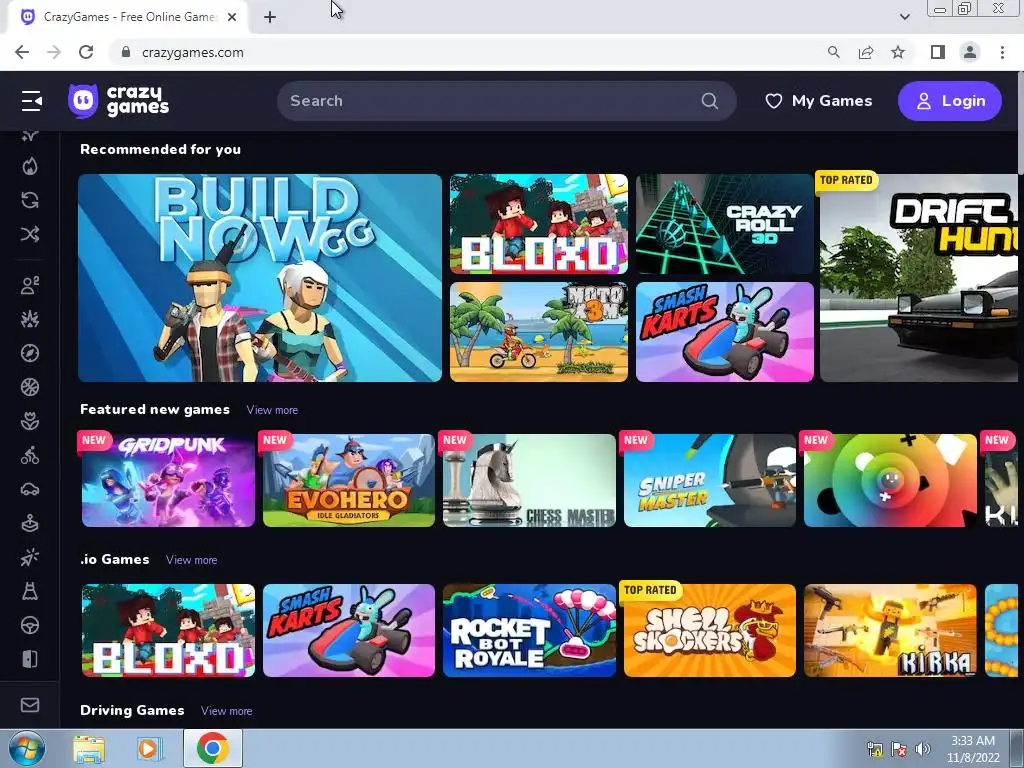Open the Bike games sidebar icon
Screen dimensions: 1024x768
click(x=30, y=455)
